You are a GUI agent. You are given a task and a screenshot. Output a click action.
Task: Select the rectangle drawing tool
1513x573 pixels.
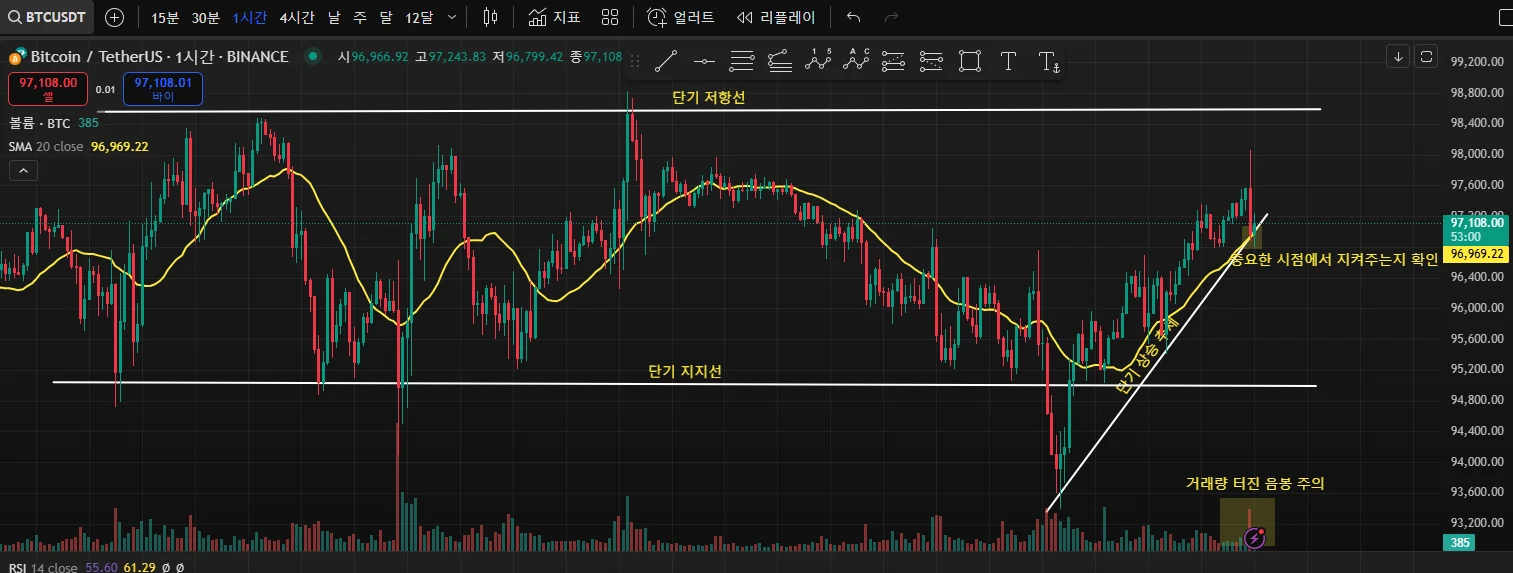(969, 62)
